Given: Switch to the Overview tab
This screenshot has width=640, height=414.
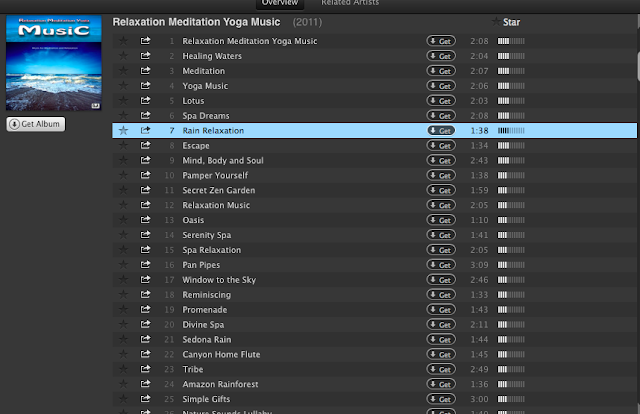Looking at the screenshot, I should (x=280, y=4).
